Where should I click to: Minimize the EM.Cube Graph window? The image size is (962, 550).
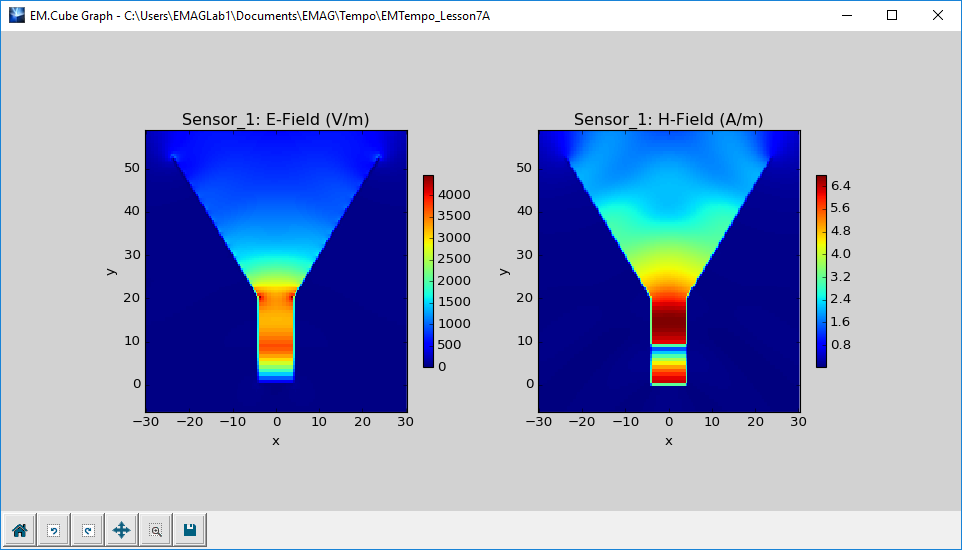(847, 15)
